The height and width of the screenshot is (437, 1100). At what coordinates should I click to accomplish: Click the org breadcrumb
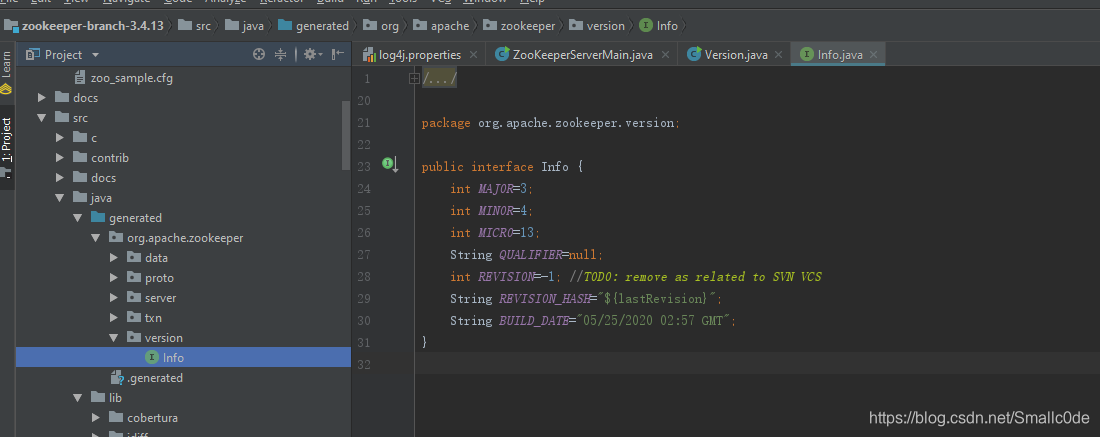[381, 26]
